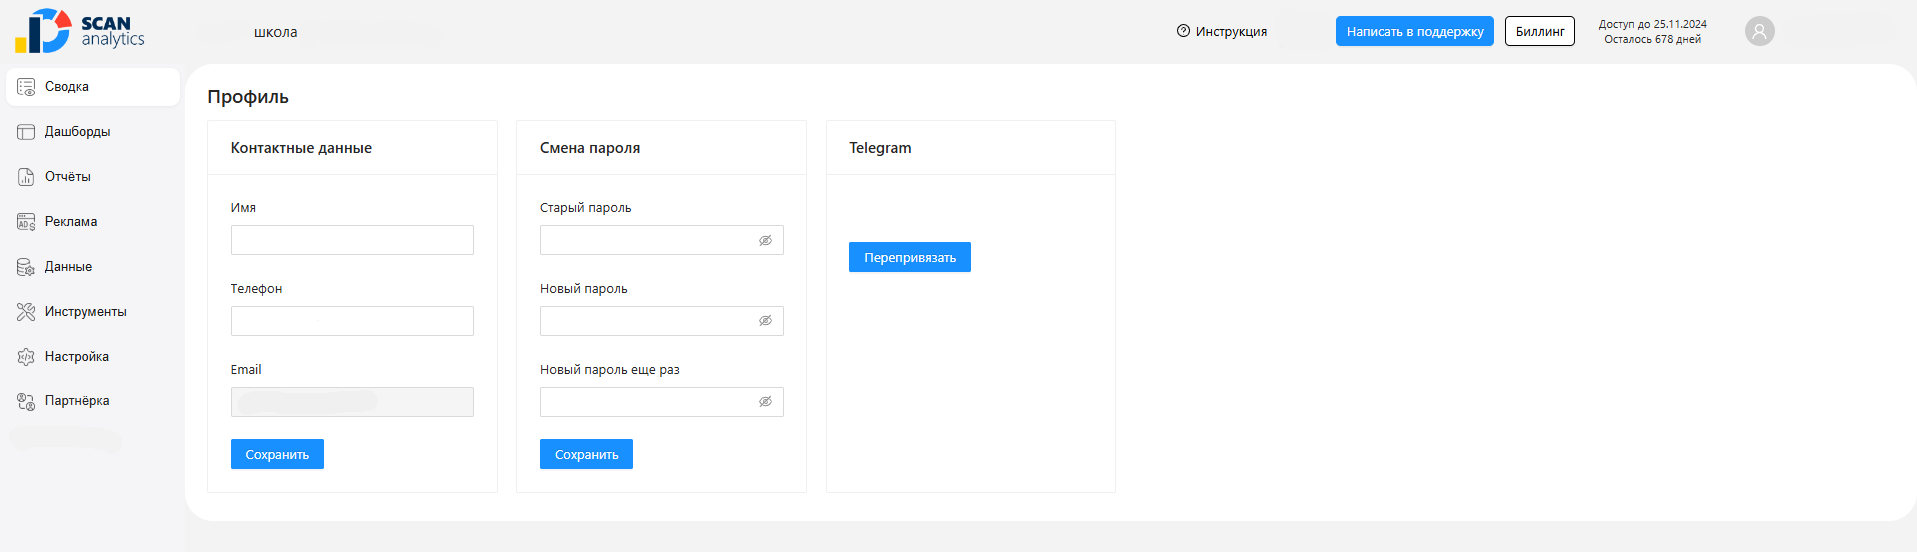Click the Профиль page heading
Screen dimensions: 1917x552
(248, 97)
